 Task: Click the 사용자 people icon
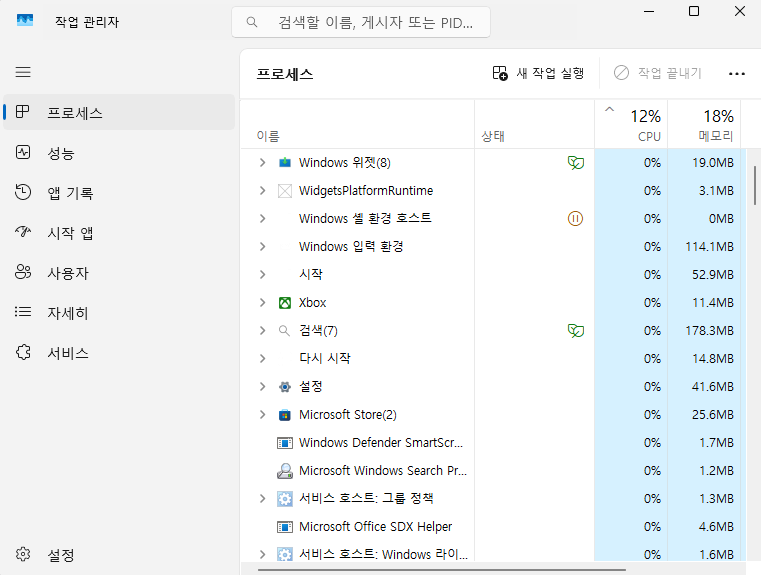[x=23, y=272]
